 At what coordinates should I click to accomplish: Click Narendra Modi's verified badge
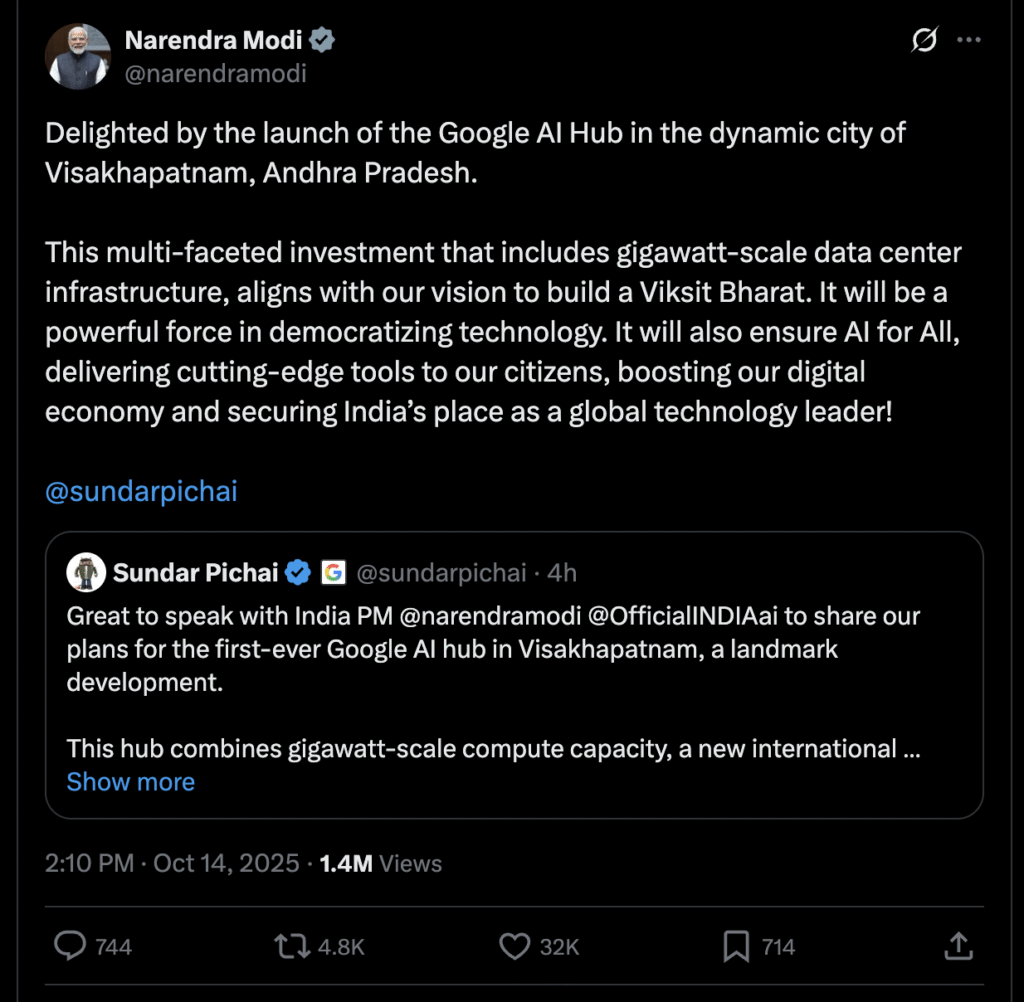pyautogui.click(x=322, y=40)
